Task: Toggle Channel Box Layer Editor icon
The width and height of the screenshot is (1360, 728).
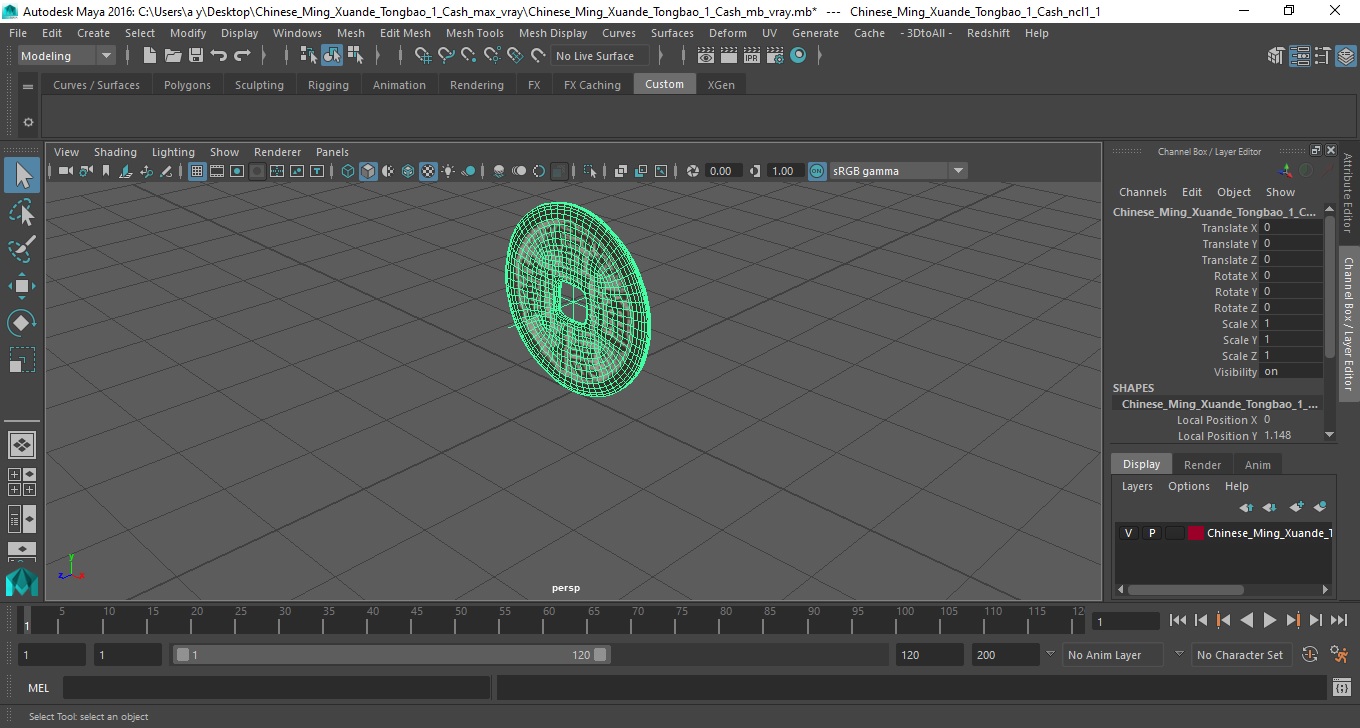Action: coord(1345,56)
